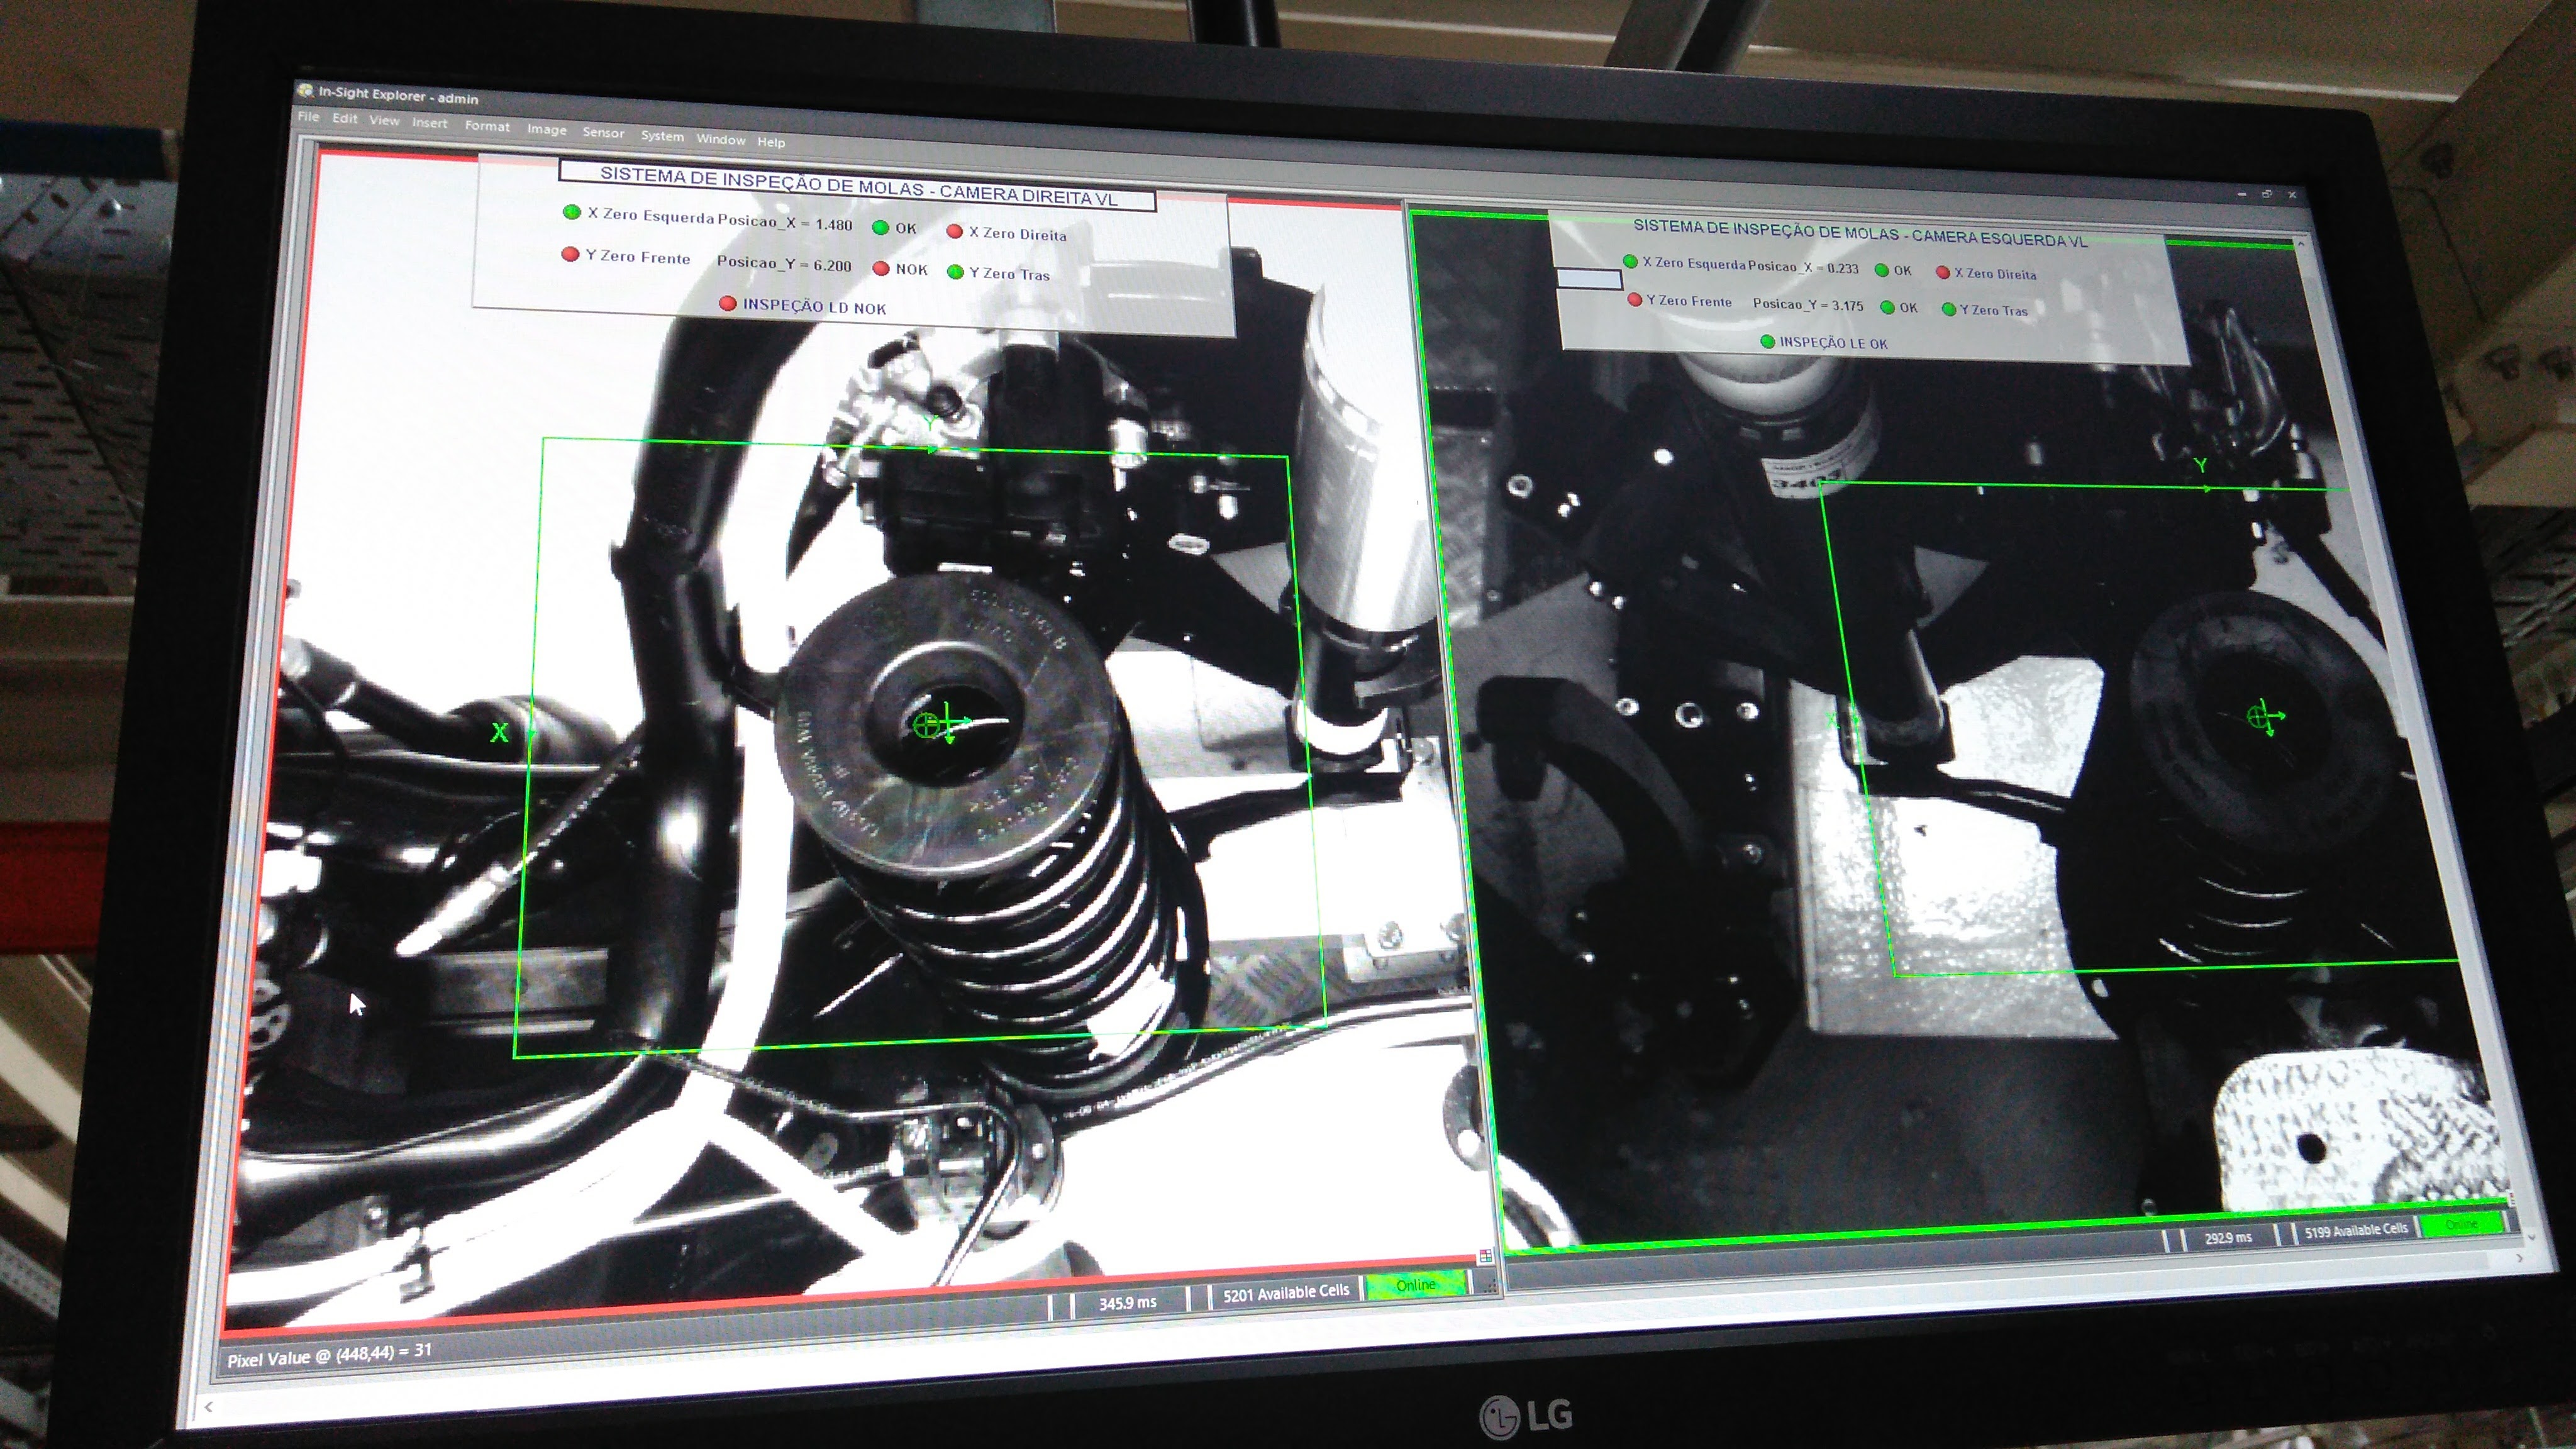Click green Y Zero Tras indicator in Camera Esquerda panel
Viewport: 2576px width, 1449px height.
(x=1948, y=309)
